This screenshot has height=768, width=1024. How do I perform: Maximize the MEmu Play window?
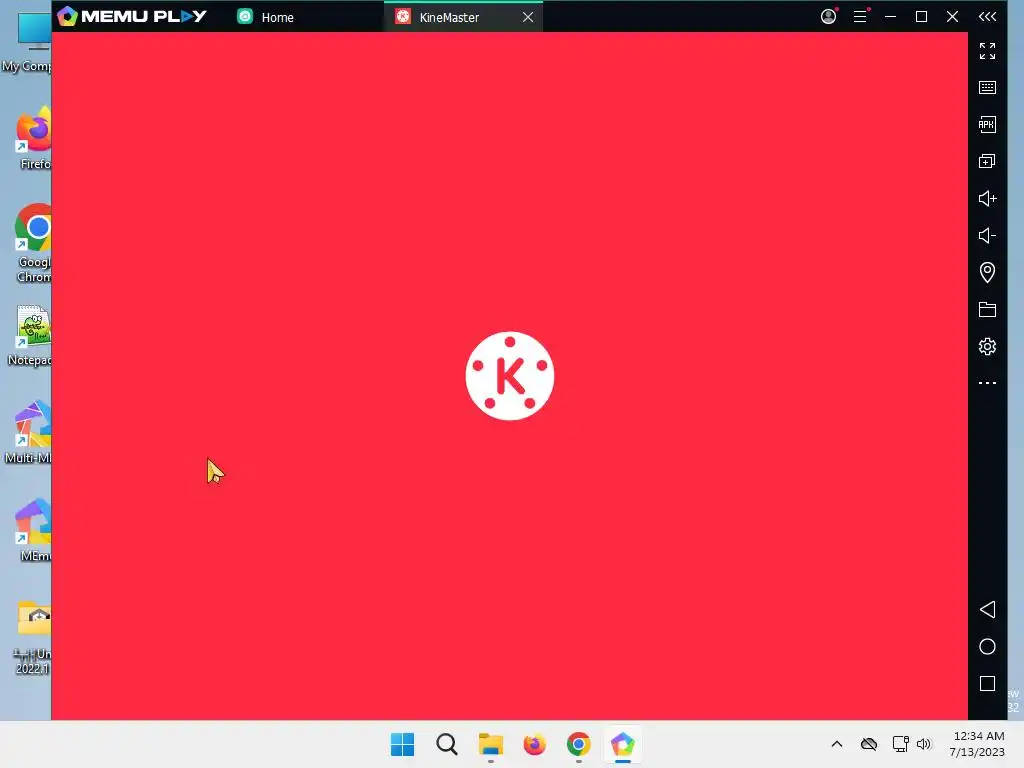921,16
